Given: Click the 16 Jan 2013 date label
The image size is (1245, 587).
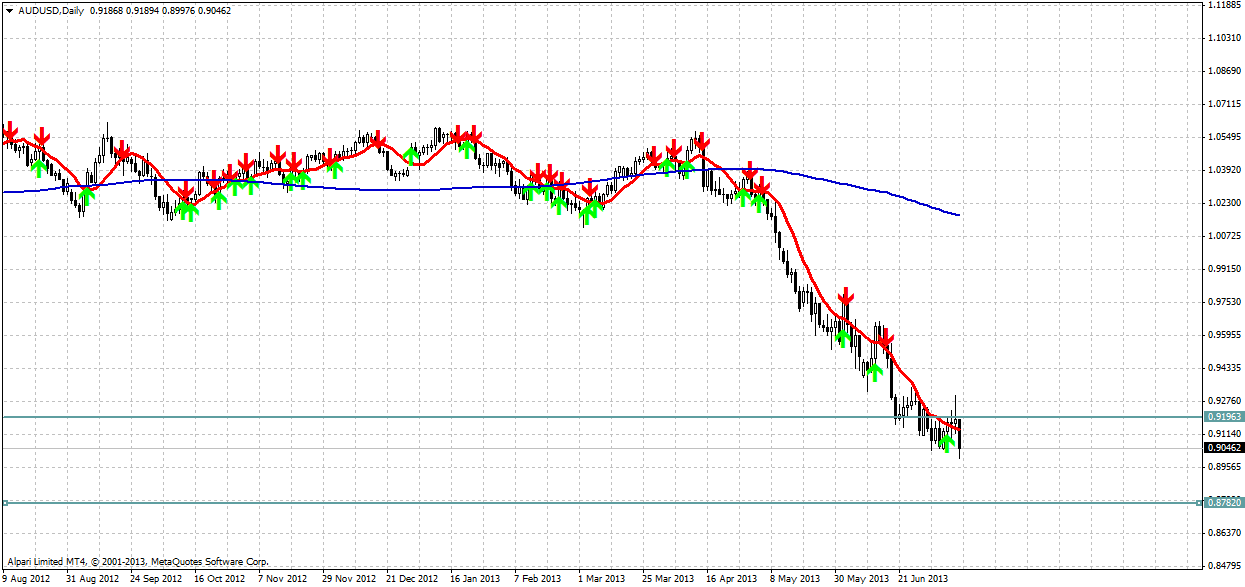Looking at the screenshot, I should pos(475,579).
